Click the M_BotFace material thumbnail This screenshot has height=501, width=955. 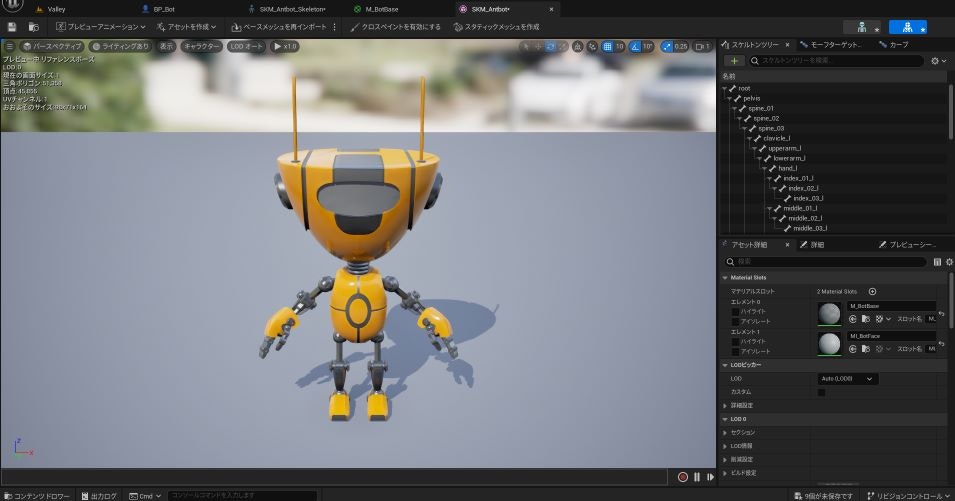[829, 344]
